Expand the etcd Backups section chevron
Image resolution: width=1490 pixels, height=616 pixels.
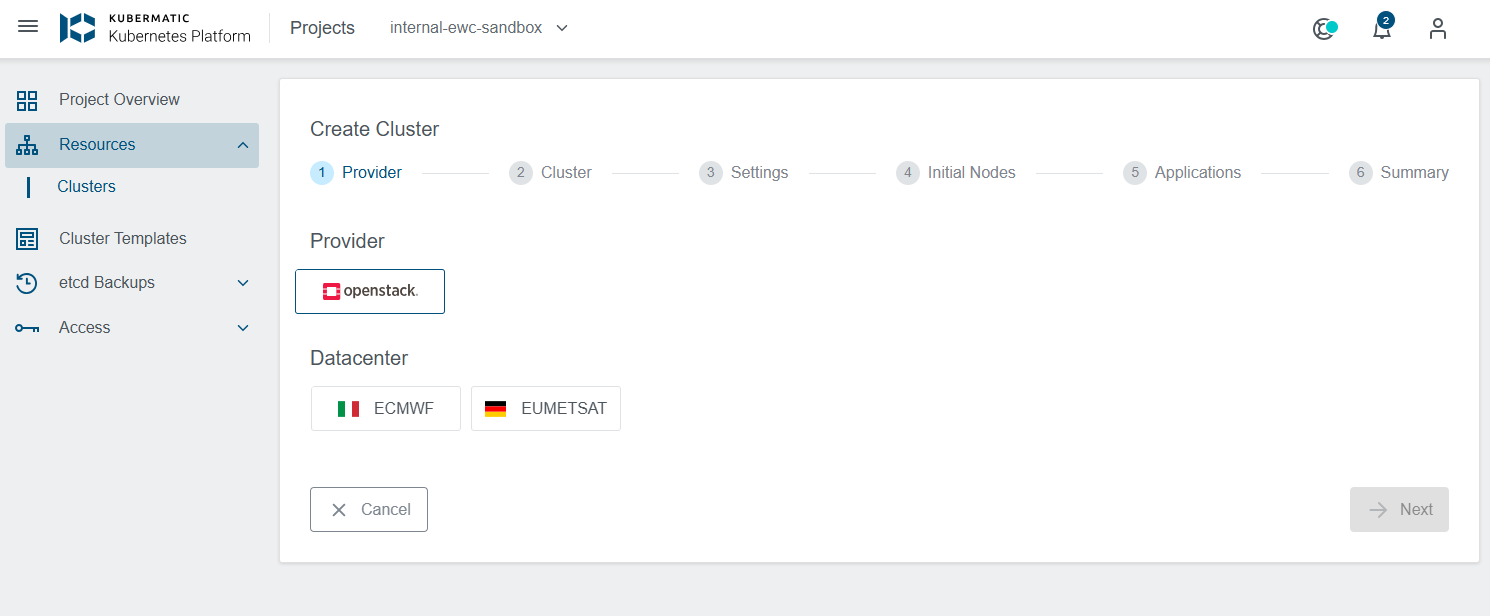[243, 283]
